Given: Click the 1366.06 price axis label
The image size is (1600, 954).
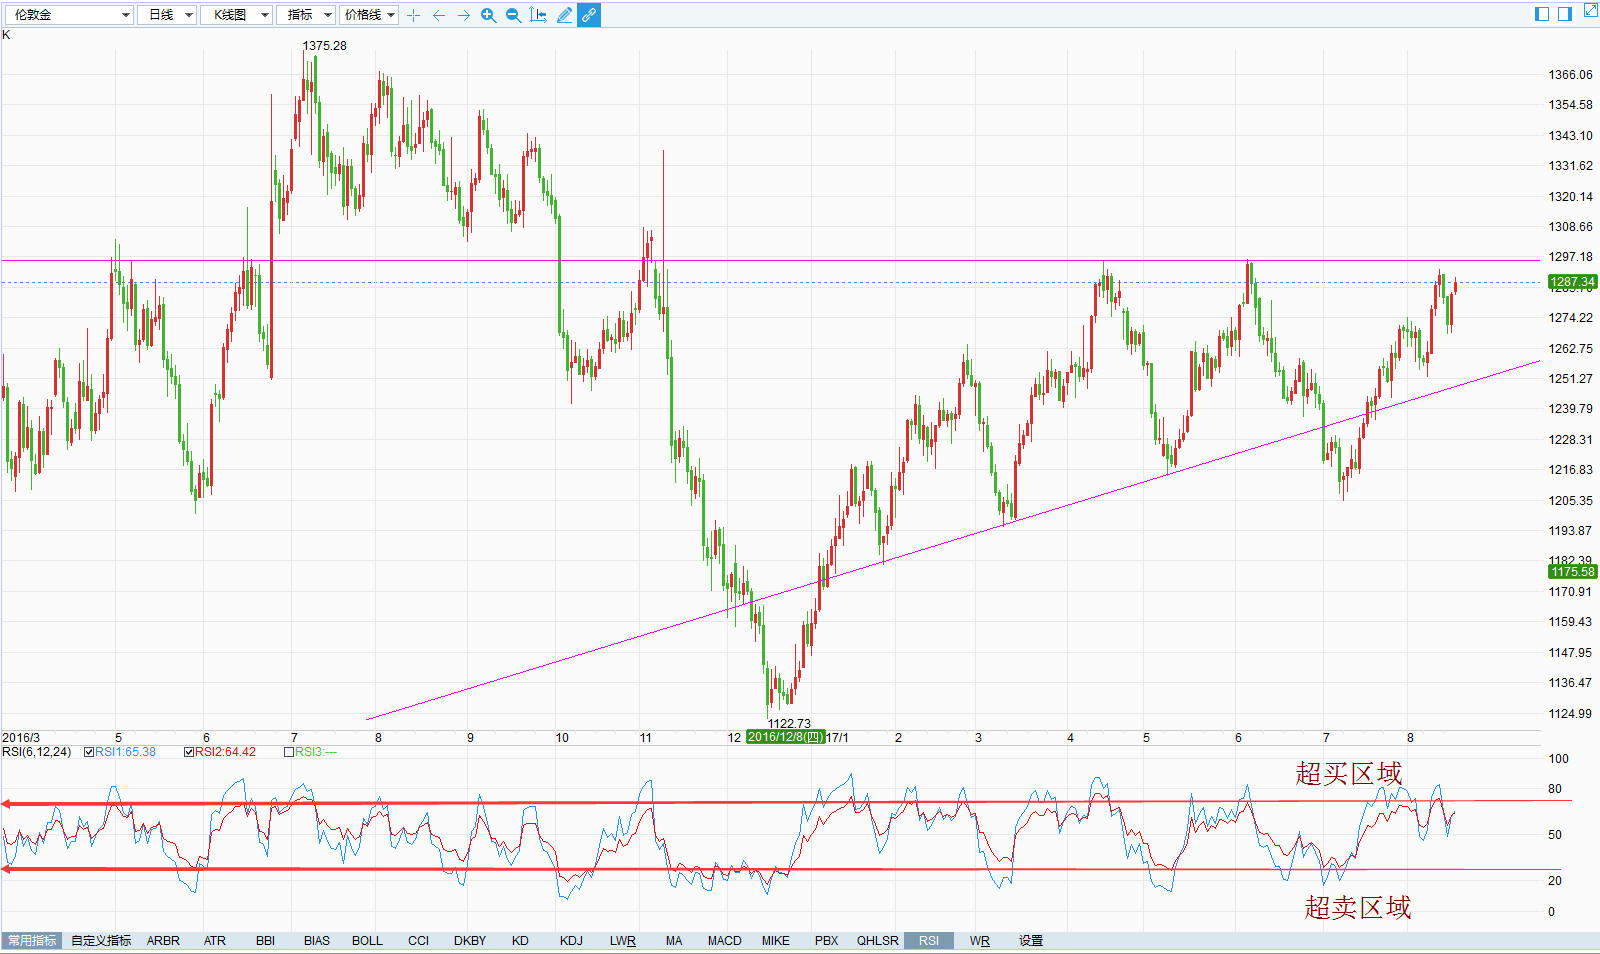Looking at the screenshot, I should point(1570,75).
